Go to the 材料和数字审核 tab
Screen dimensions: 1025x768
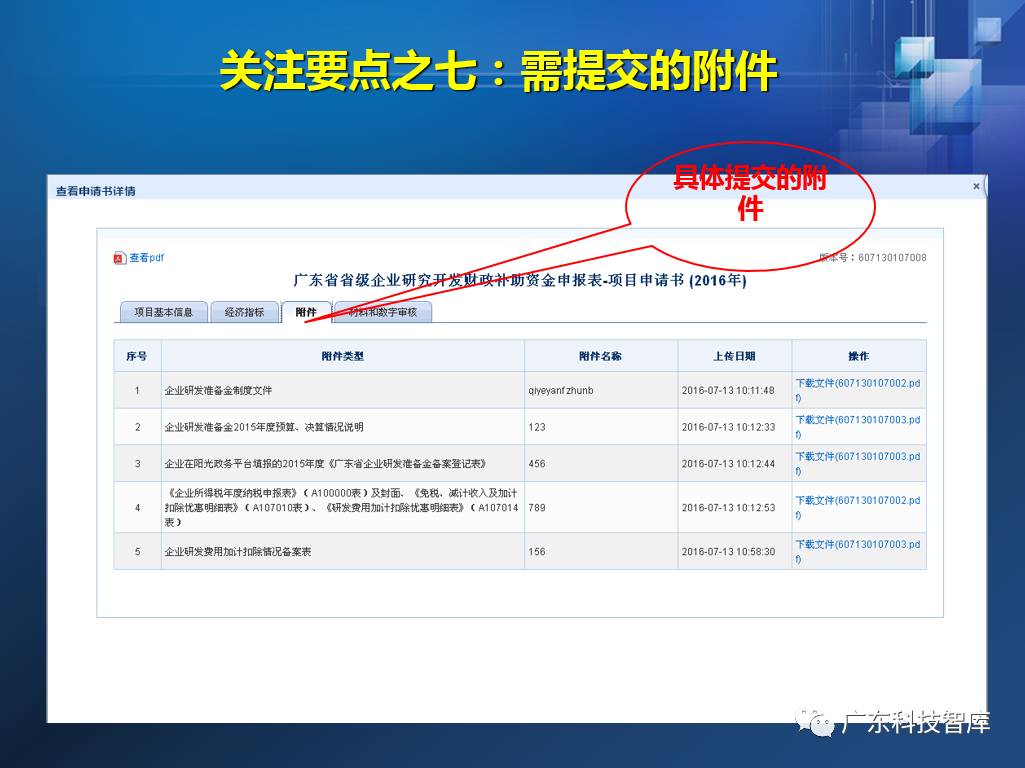click(383, 312)
